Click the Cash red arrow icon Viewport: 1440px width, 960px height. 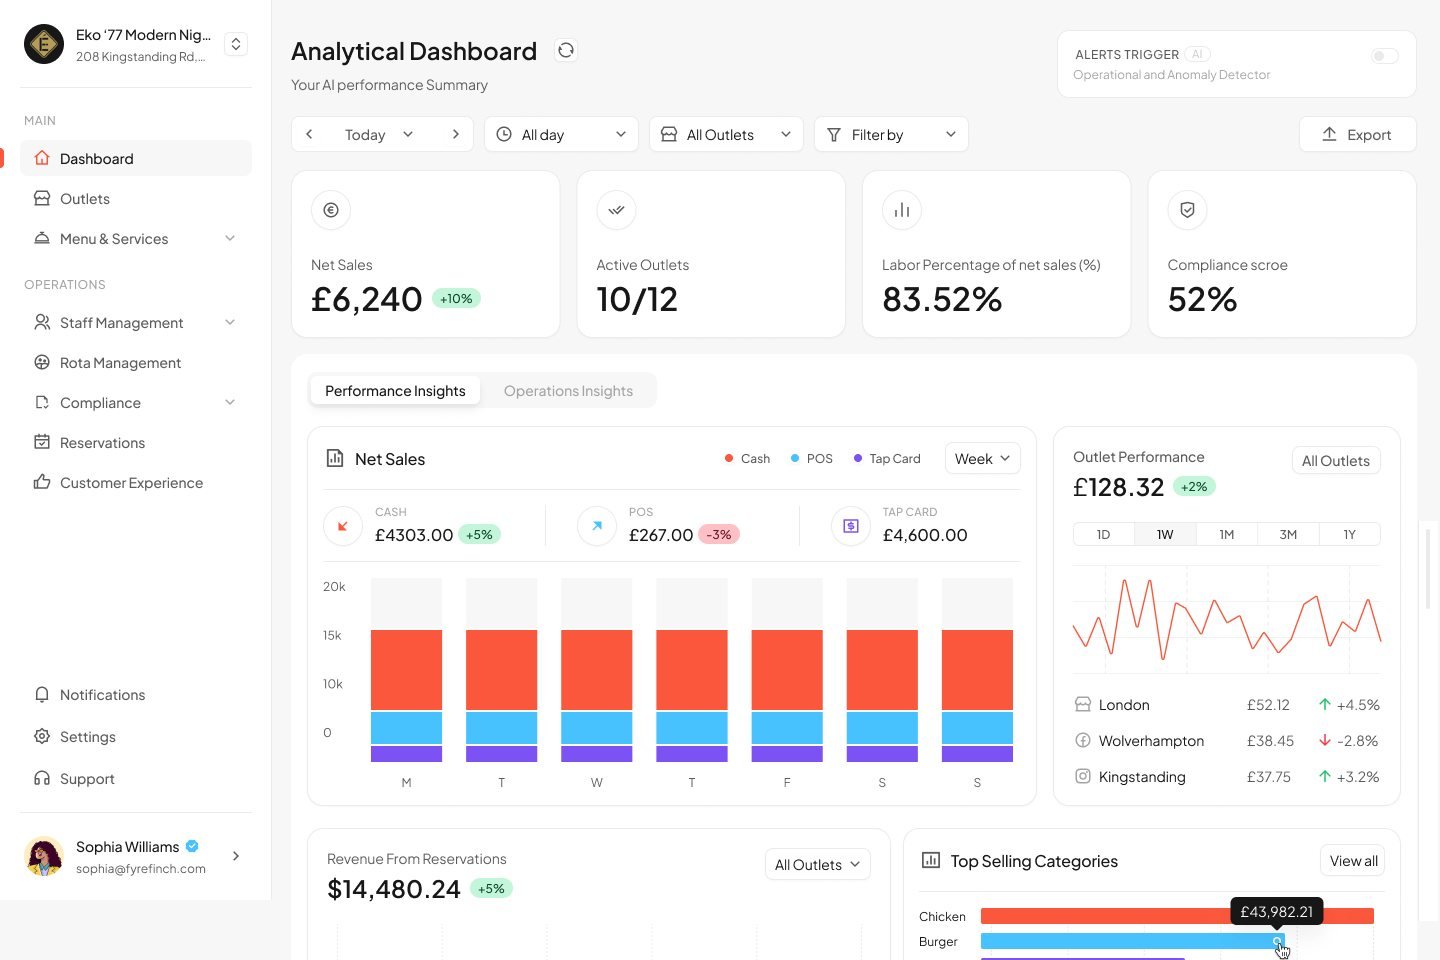pos(343,526)
